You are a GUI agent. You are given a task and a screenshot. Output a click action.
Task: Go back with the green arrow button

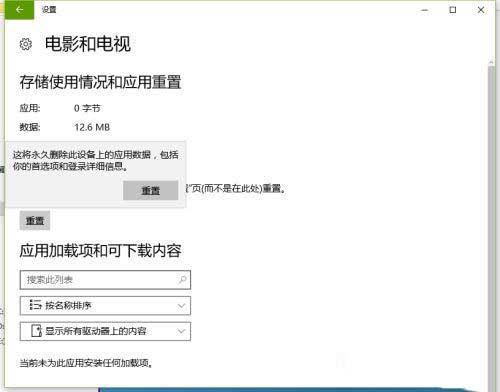click(x=19, y=10)
